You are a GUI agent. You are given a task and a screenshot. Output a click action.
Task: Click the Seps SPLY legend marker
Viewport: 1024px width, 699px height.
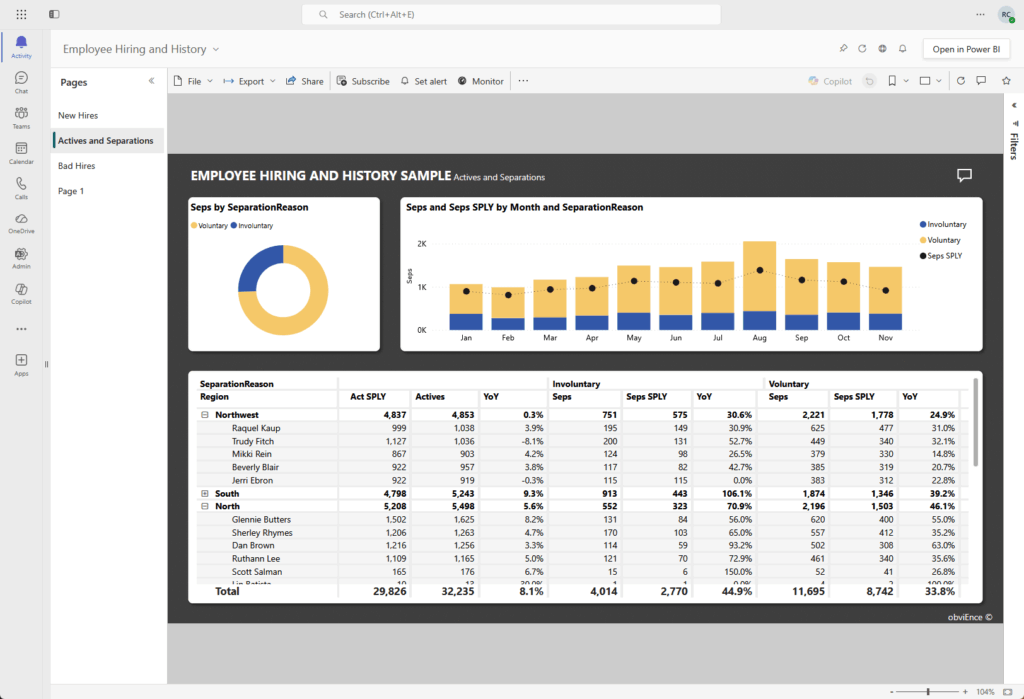[x=923, y=255]
